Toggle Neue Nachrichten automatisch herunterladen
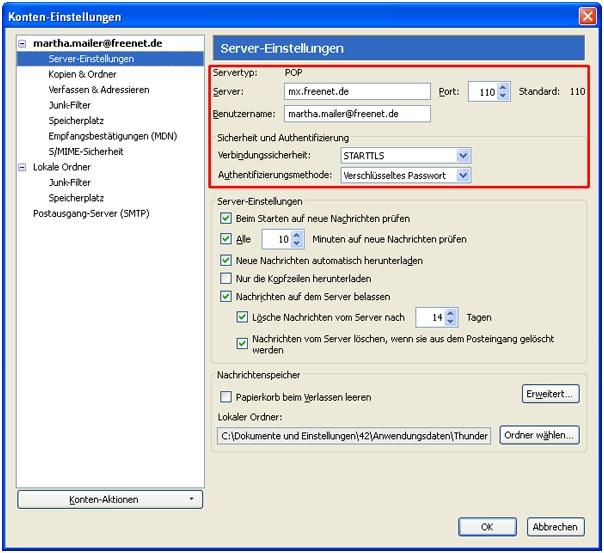 [x=226, y=260]
